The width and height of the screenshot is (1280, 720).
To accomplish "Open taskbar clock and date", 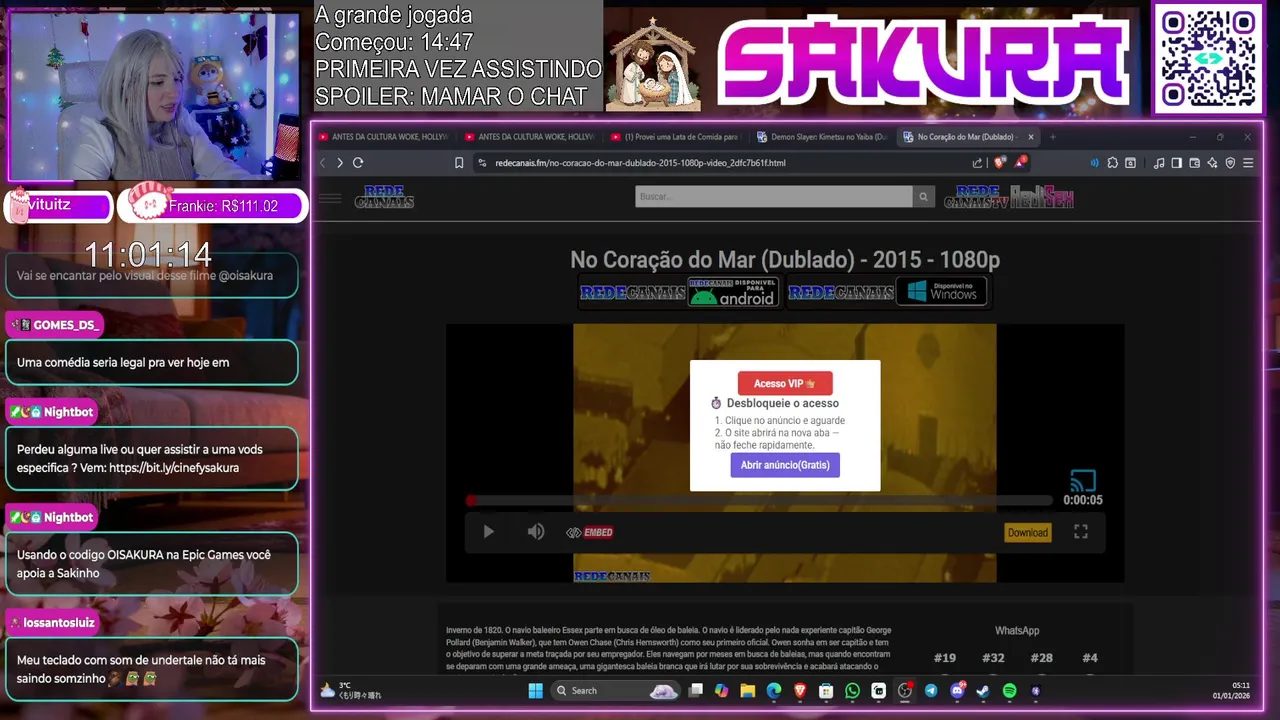I will click(x=1231, y=691).
